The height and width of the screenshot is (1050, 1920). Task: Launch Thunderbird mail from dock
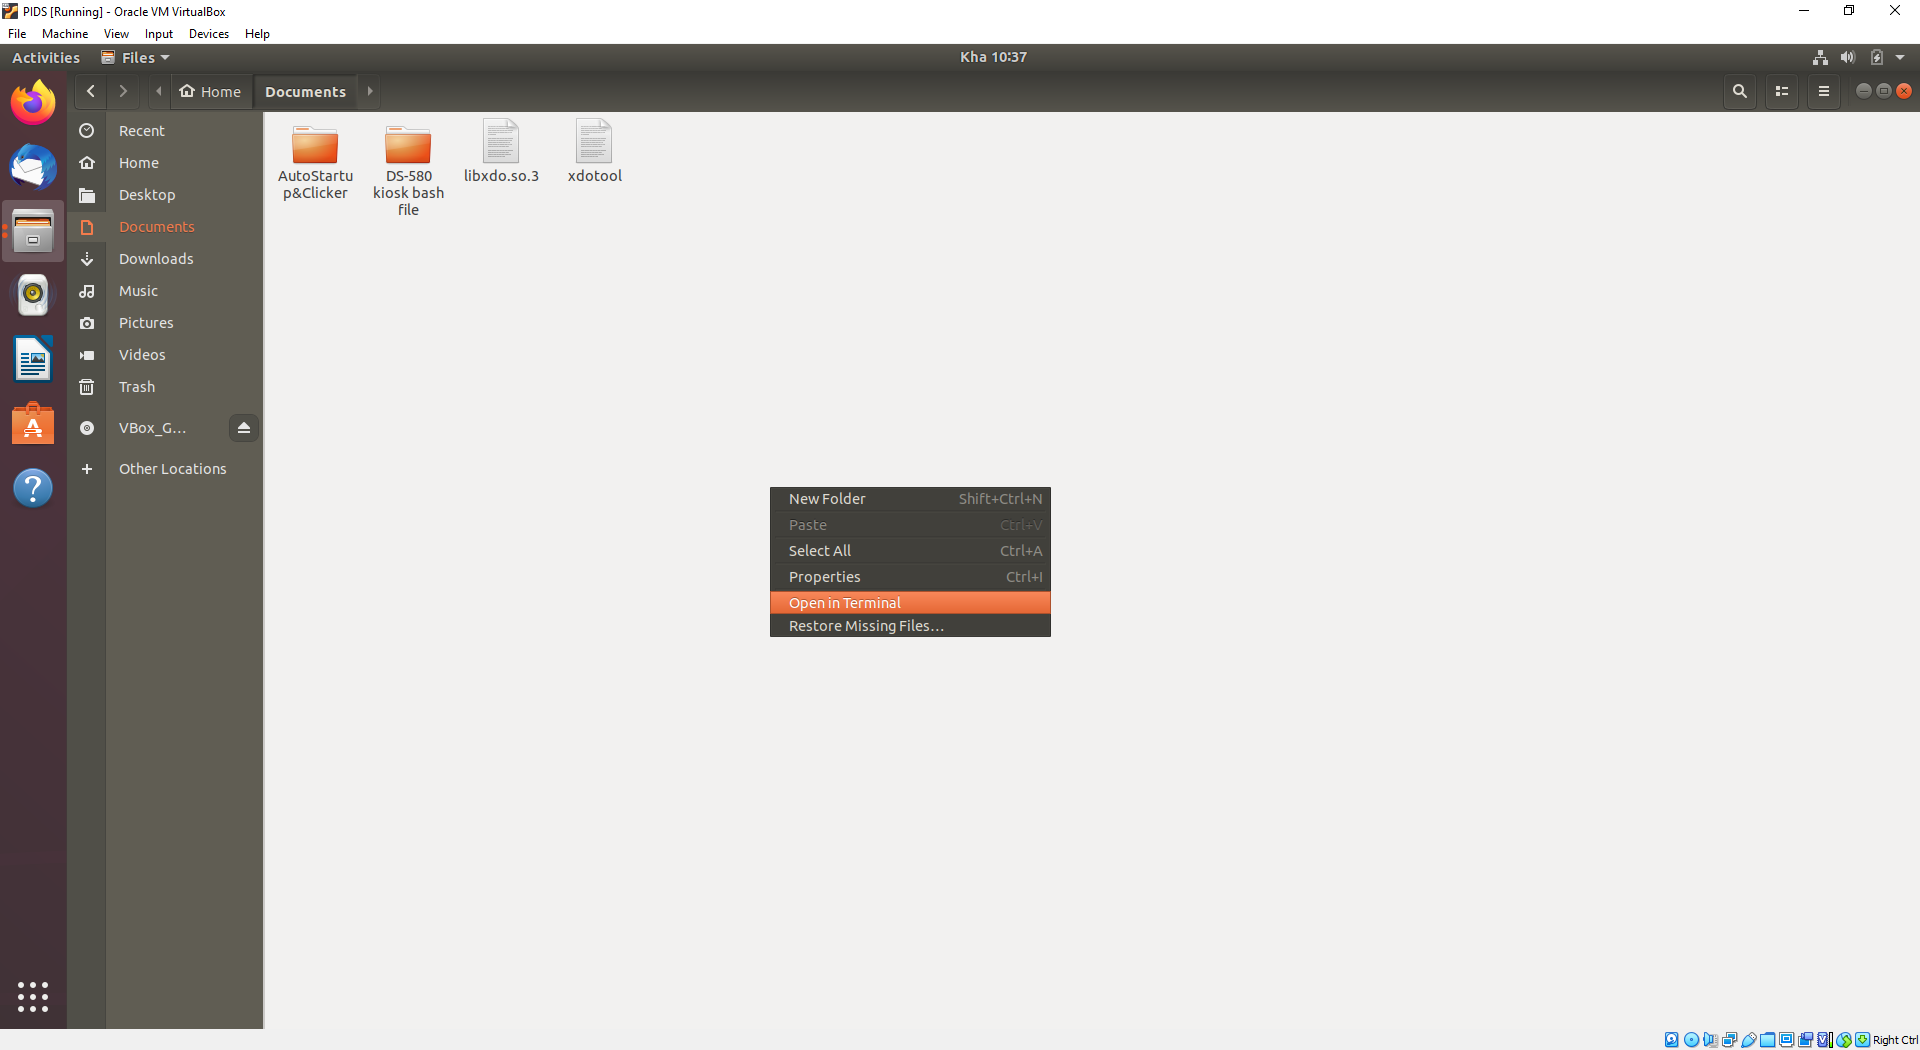[33, 167]
